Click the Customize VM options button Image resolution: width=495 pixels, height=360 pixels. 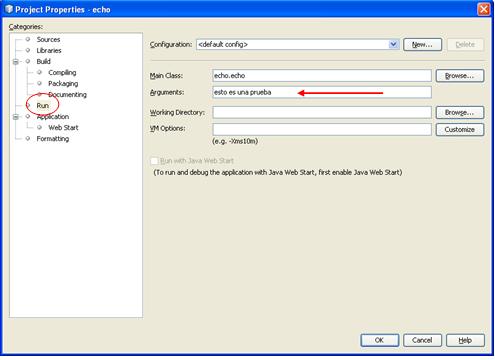click(x=460, y=129)
